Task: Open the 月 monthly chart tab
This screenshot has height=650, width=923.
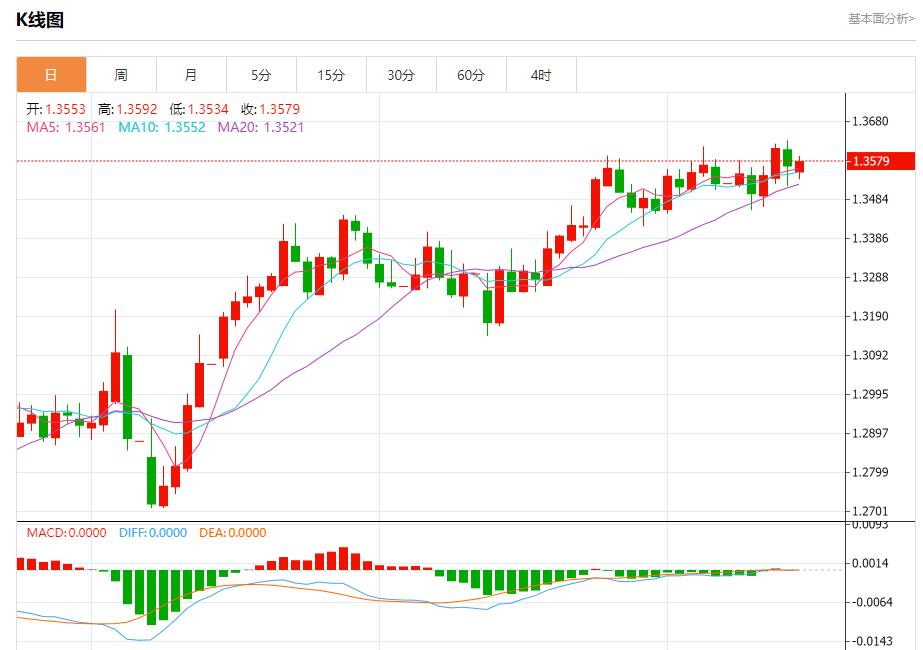Action: 191,75
